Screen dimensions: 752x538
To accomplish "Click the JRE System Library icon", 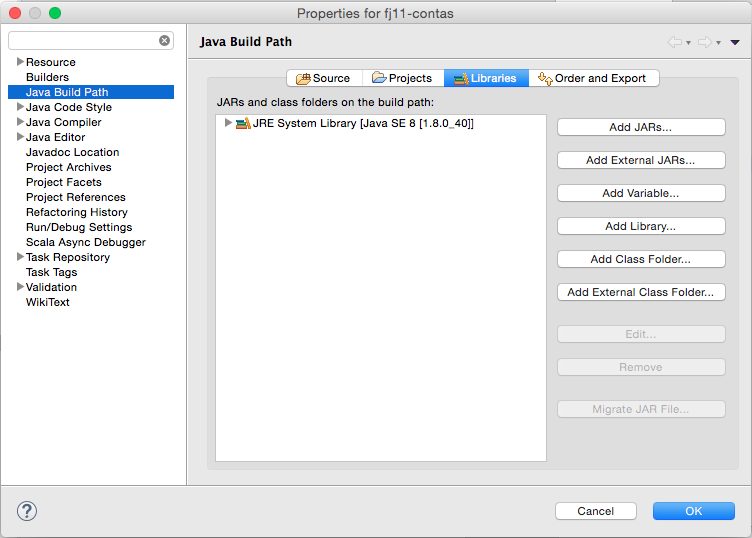I will (243, 123).
